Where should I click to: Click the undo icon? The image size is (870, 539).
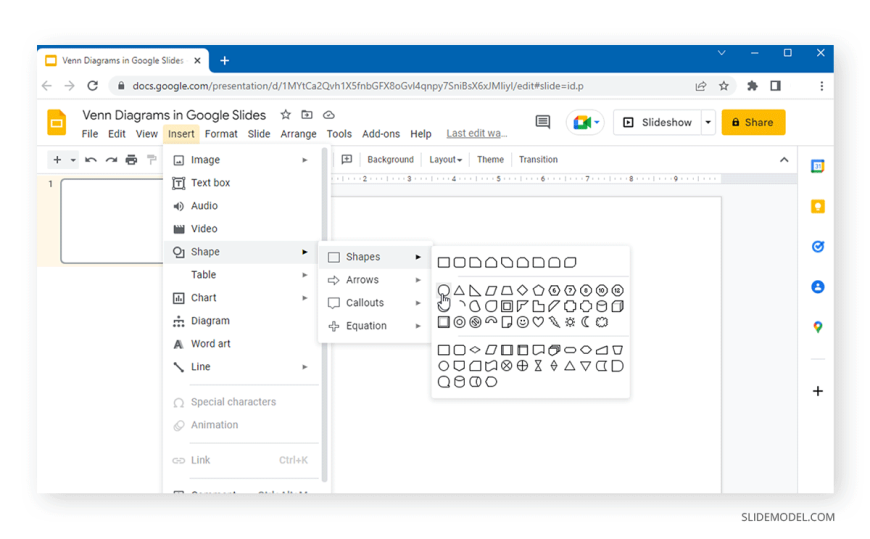coord(90,160)
